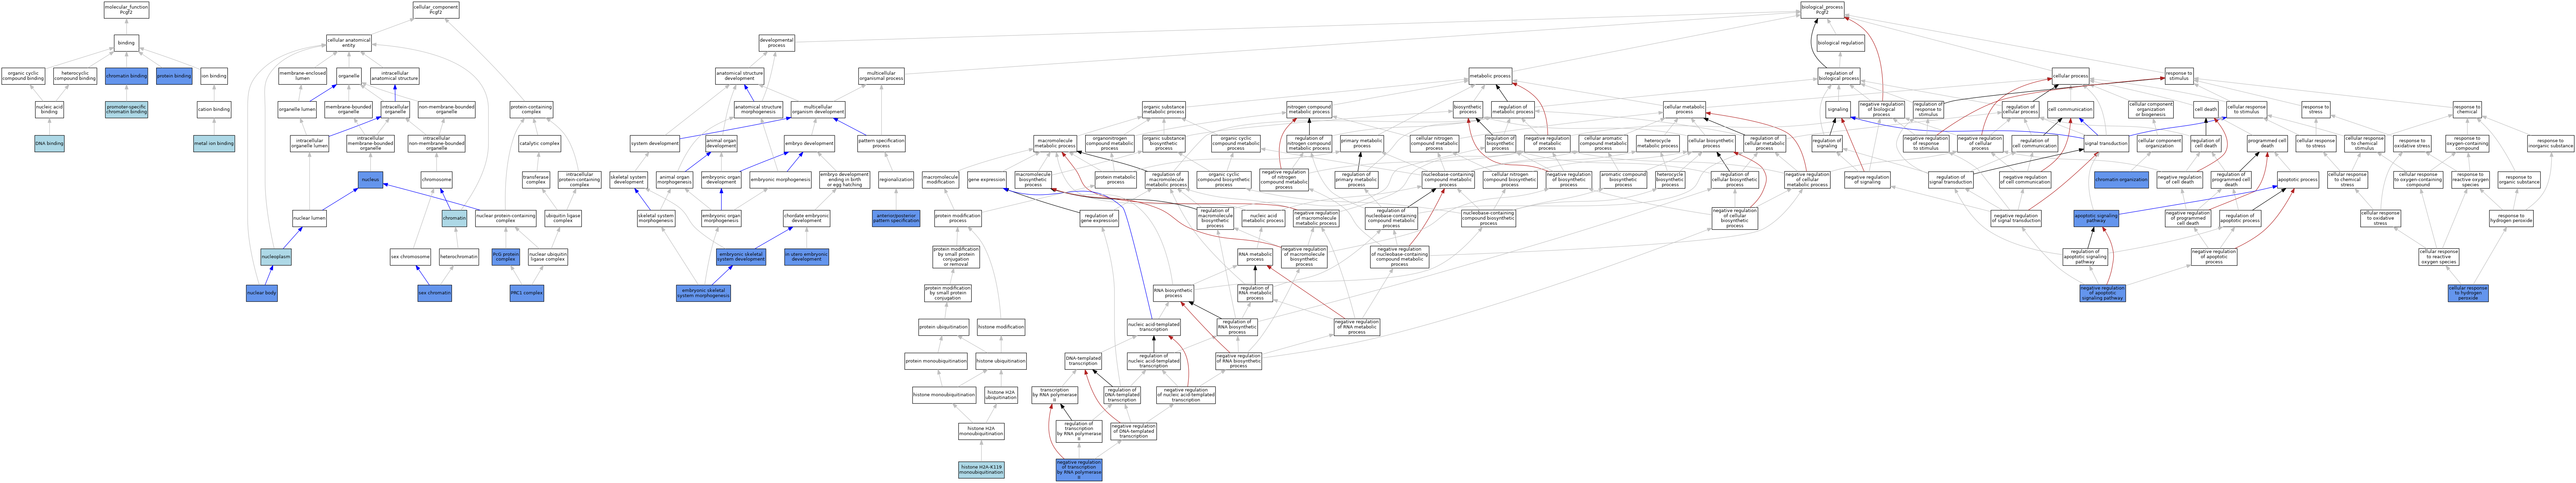The image size is (2576, 483).
Task: Select the 'cellular response to reactive oxygen species' node
Action: coord(2439,257)
